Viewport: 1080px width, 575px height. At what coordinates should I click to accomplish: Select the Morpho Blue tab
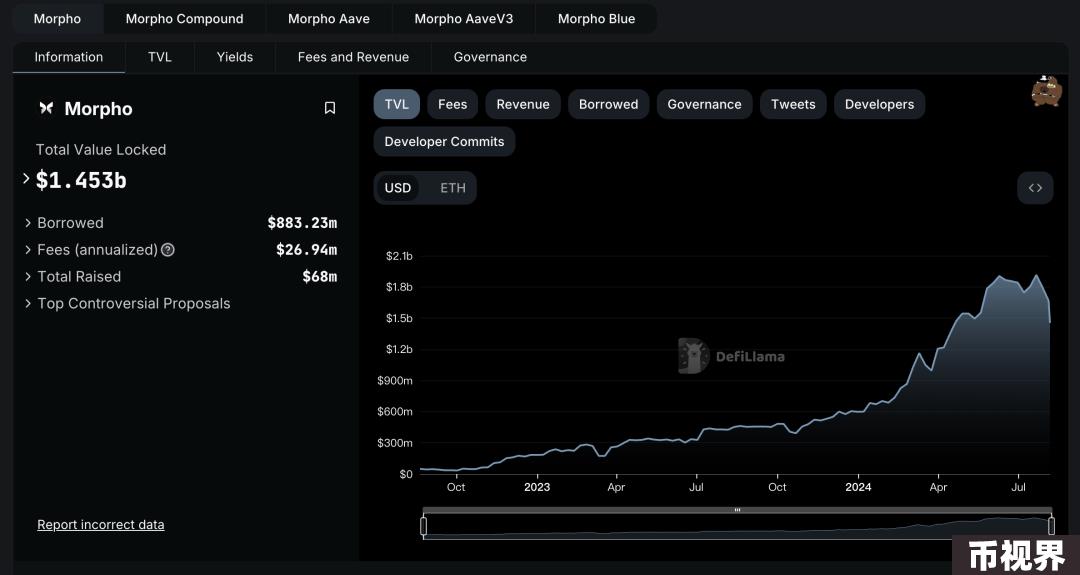click(x=596, y=19)
